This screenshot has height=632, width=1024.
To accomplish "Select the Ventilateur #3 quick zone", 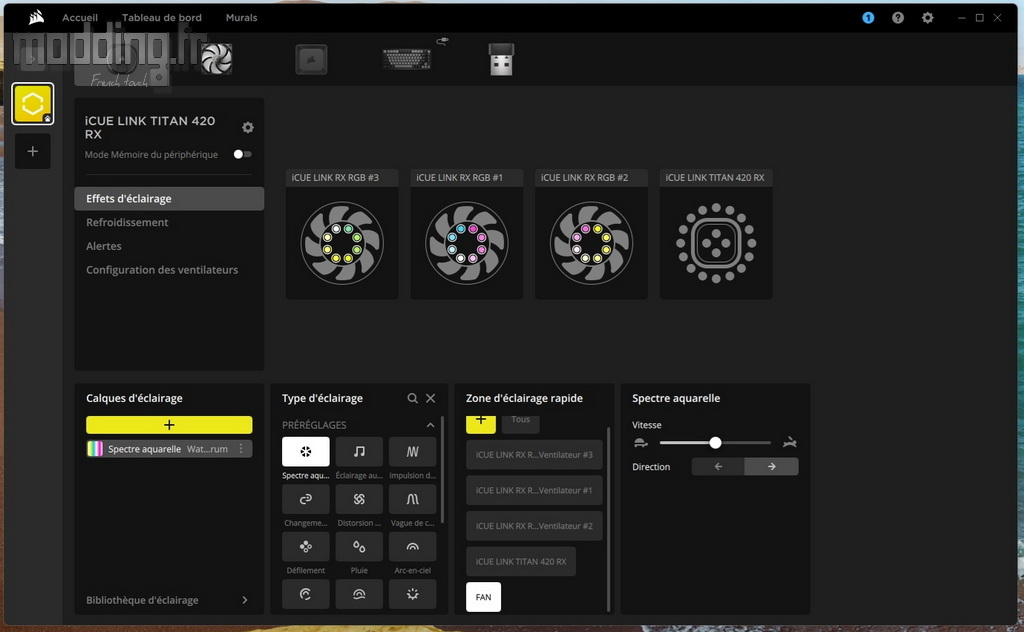I will click(x=534, y=454).
